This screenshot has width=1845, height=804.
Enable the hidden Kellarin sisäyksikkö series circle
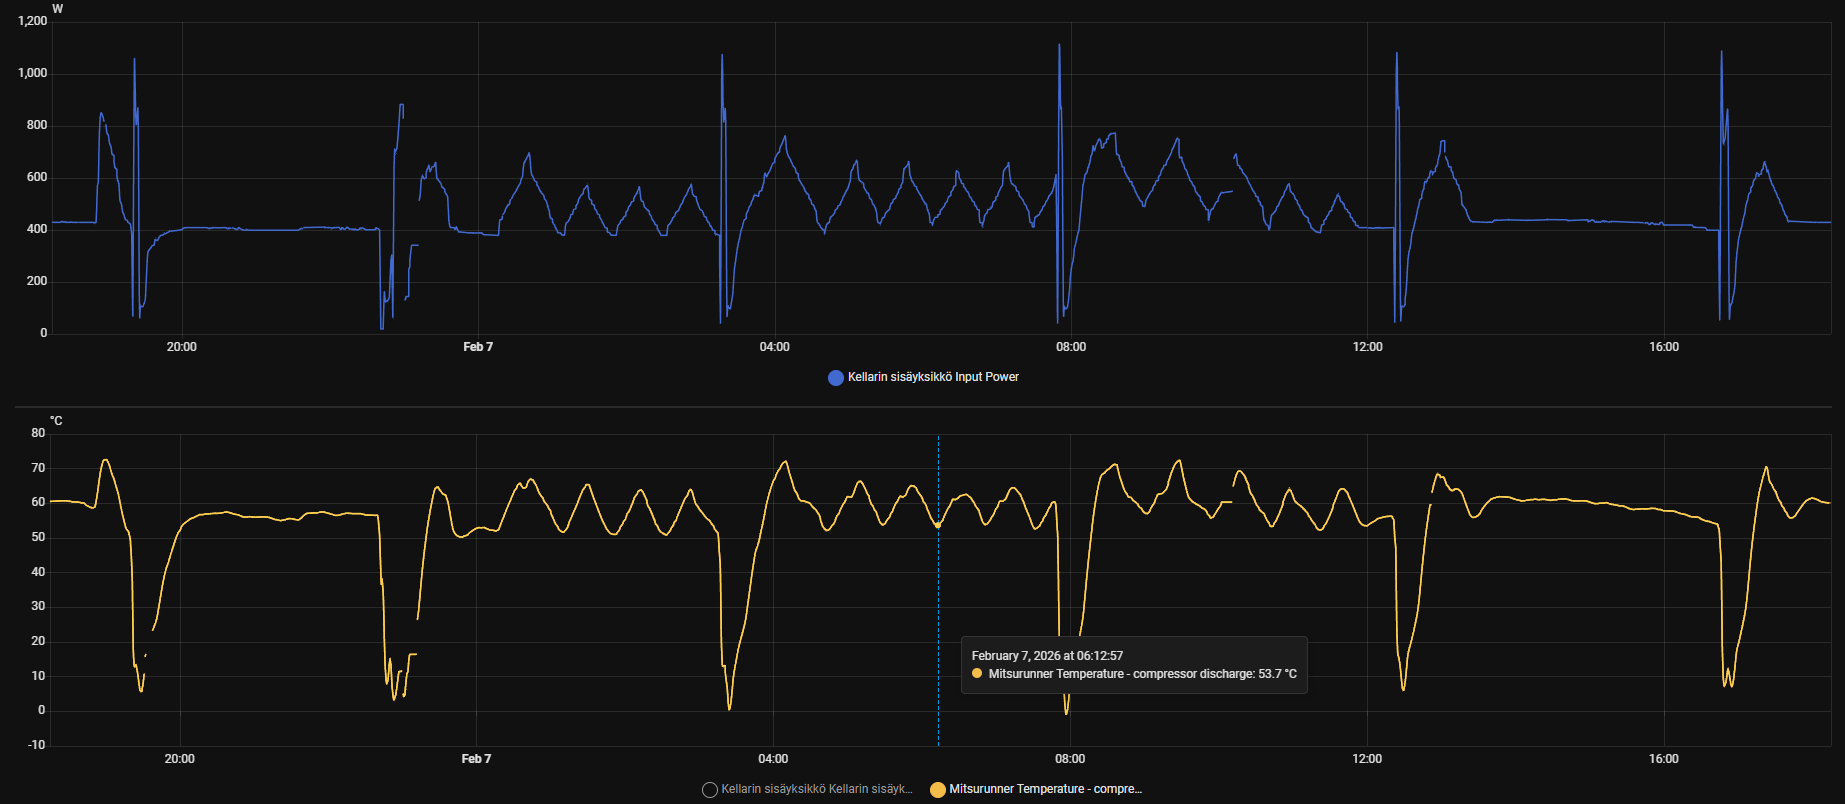(x=710, y=789)
